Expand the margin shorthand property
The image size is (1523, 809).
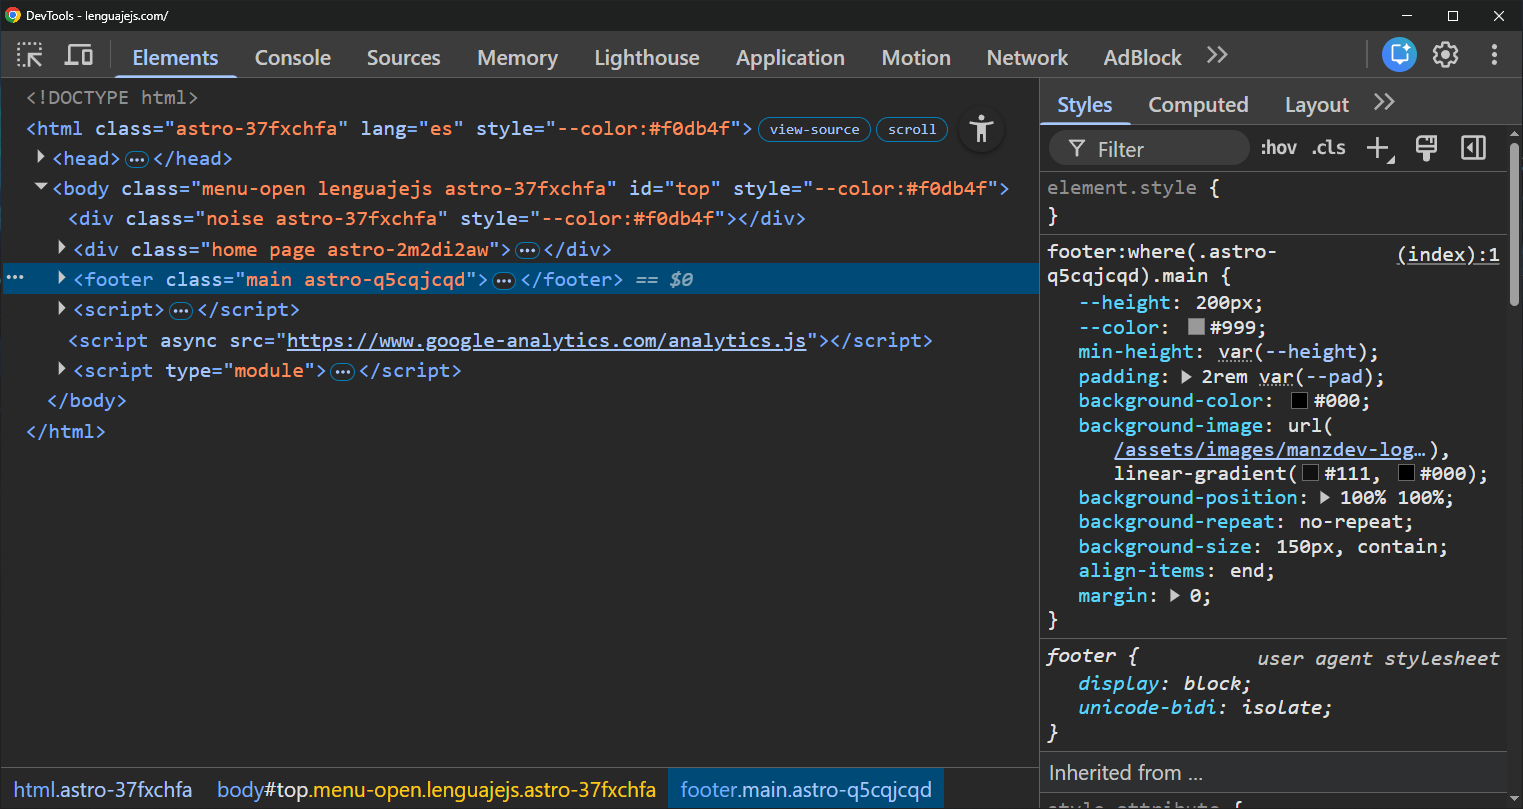[1175, 595]
